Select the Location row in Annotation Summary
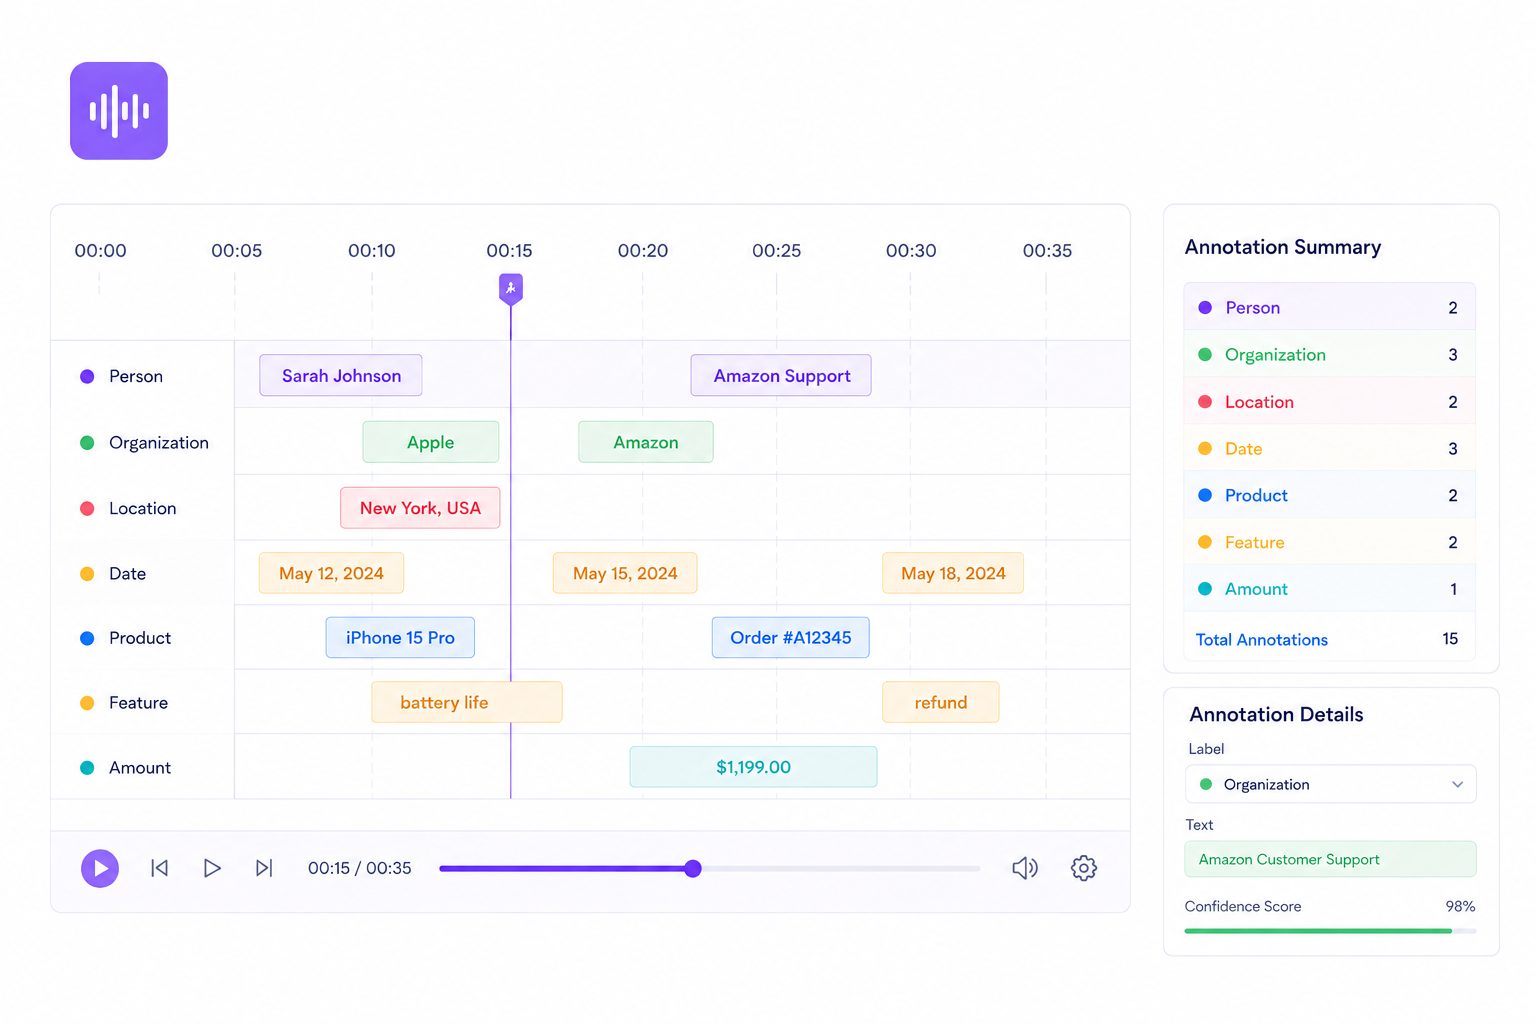Screen dimensions: 1536x1024 click(1330, 401)
